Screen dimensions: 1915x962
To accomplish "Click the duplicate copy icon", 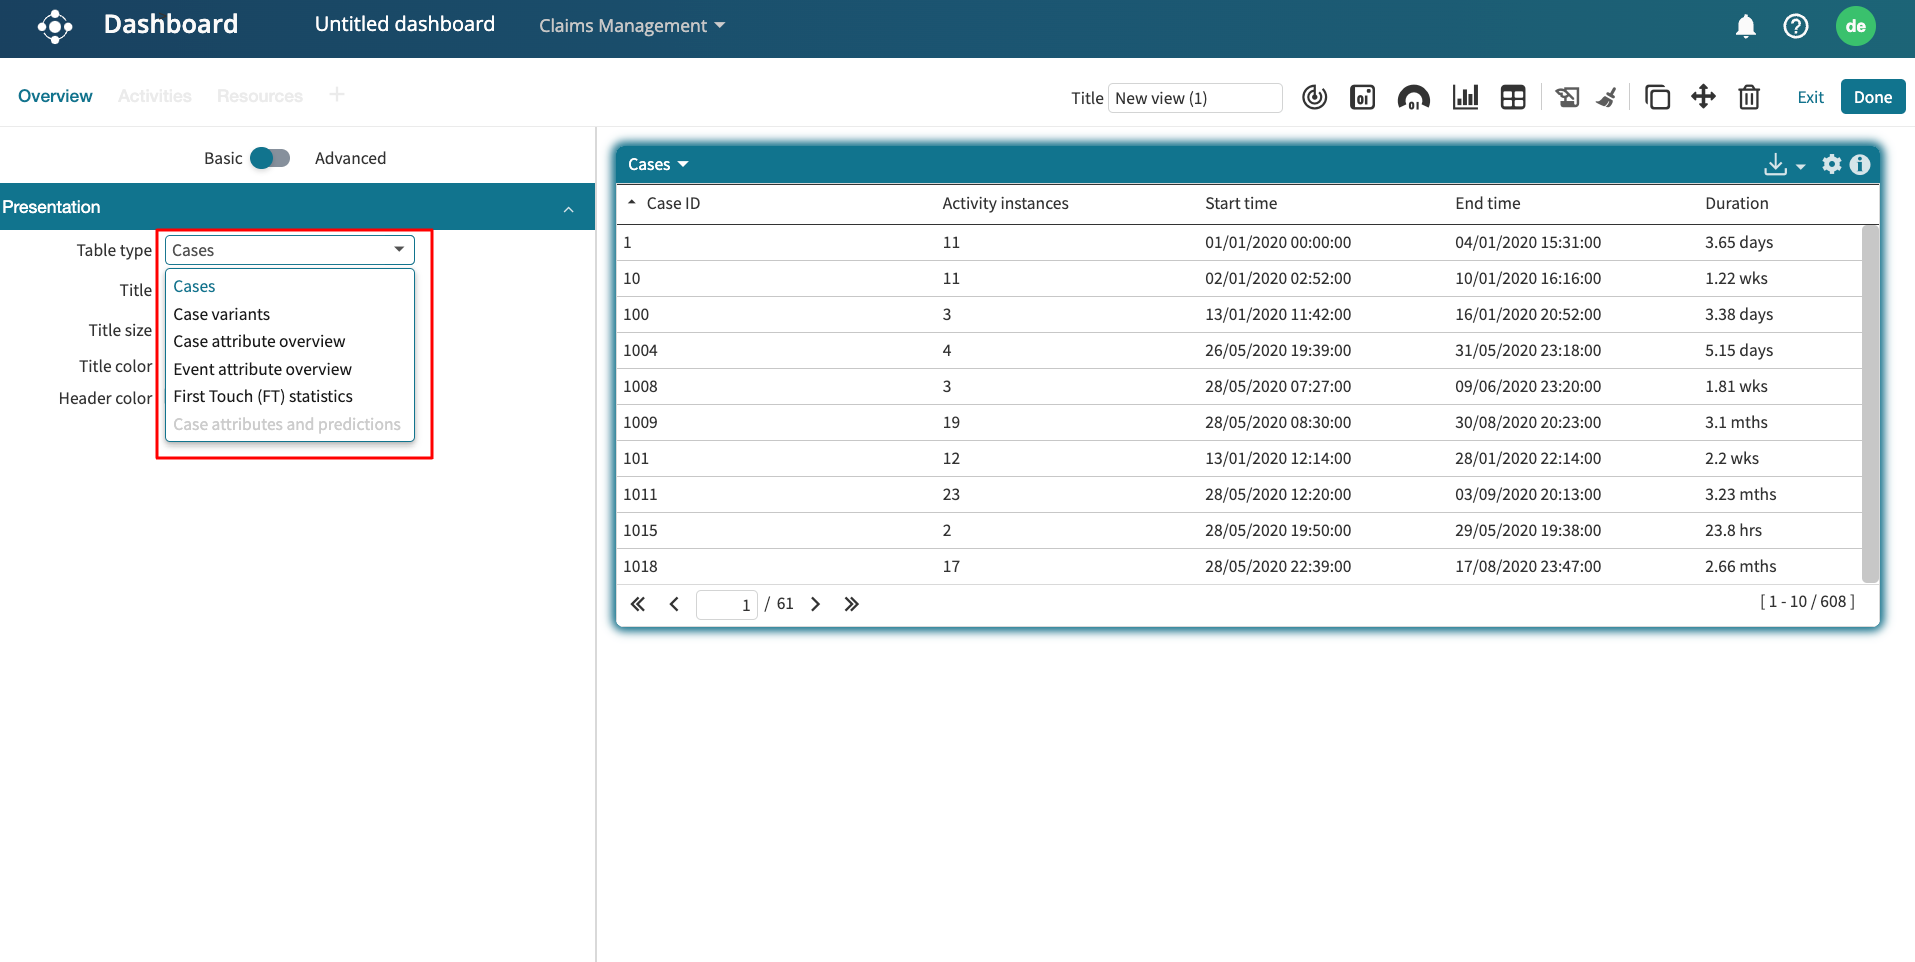I will tap(1657, 97).
